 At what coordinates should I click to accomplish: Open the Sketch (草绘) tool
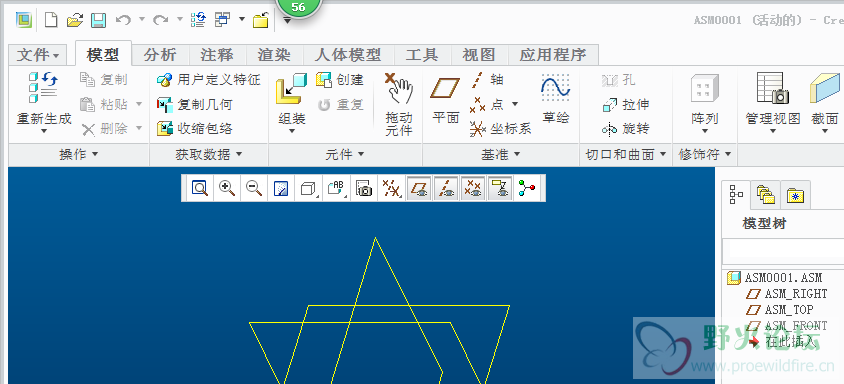pyautogui.click(x=555, y=88)
